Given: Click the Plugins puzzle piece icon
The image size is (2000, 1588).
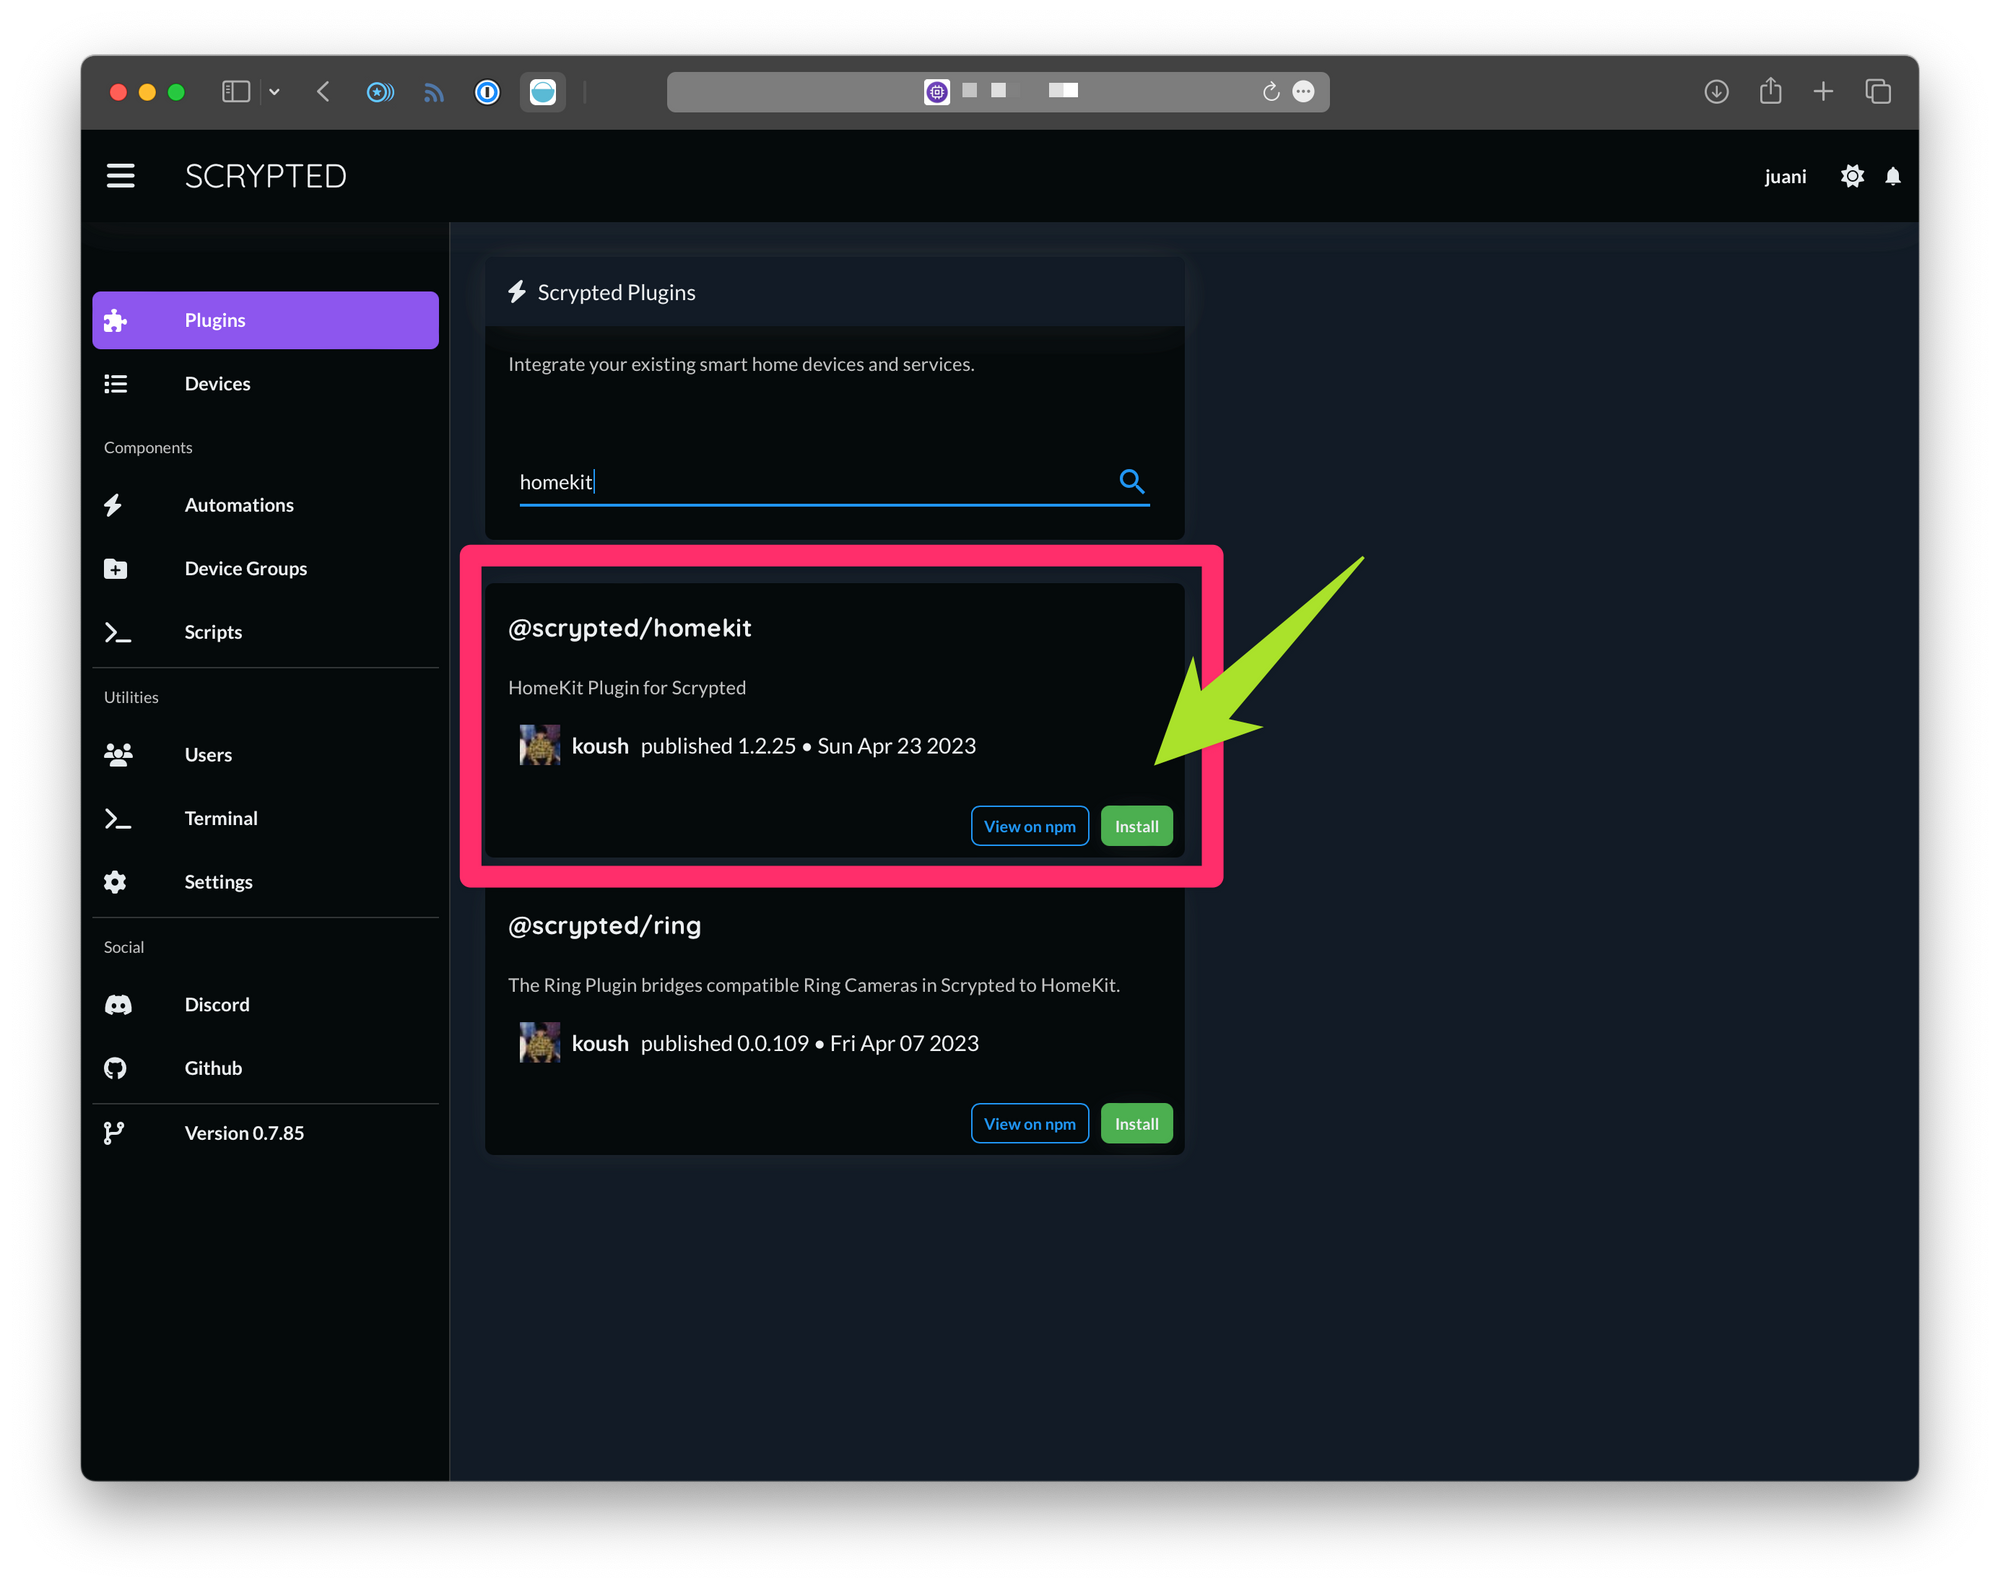Looking at the screenshot, I should [116, 320].
